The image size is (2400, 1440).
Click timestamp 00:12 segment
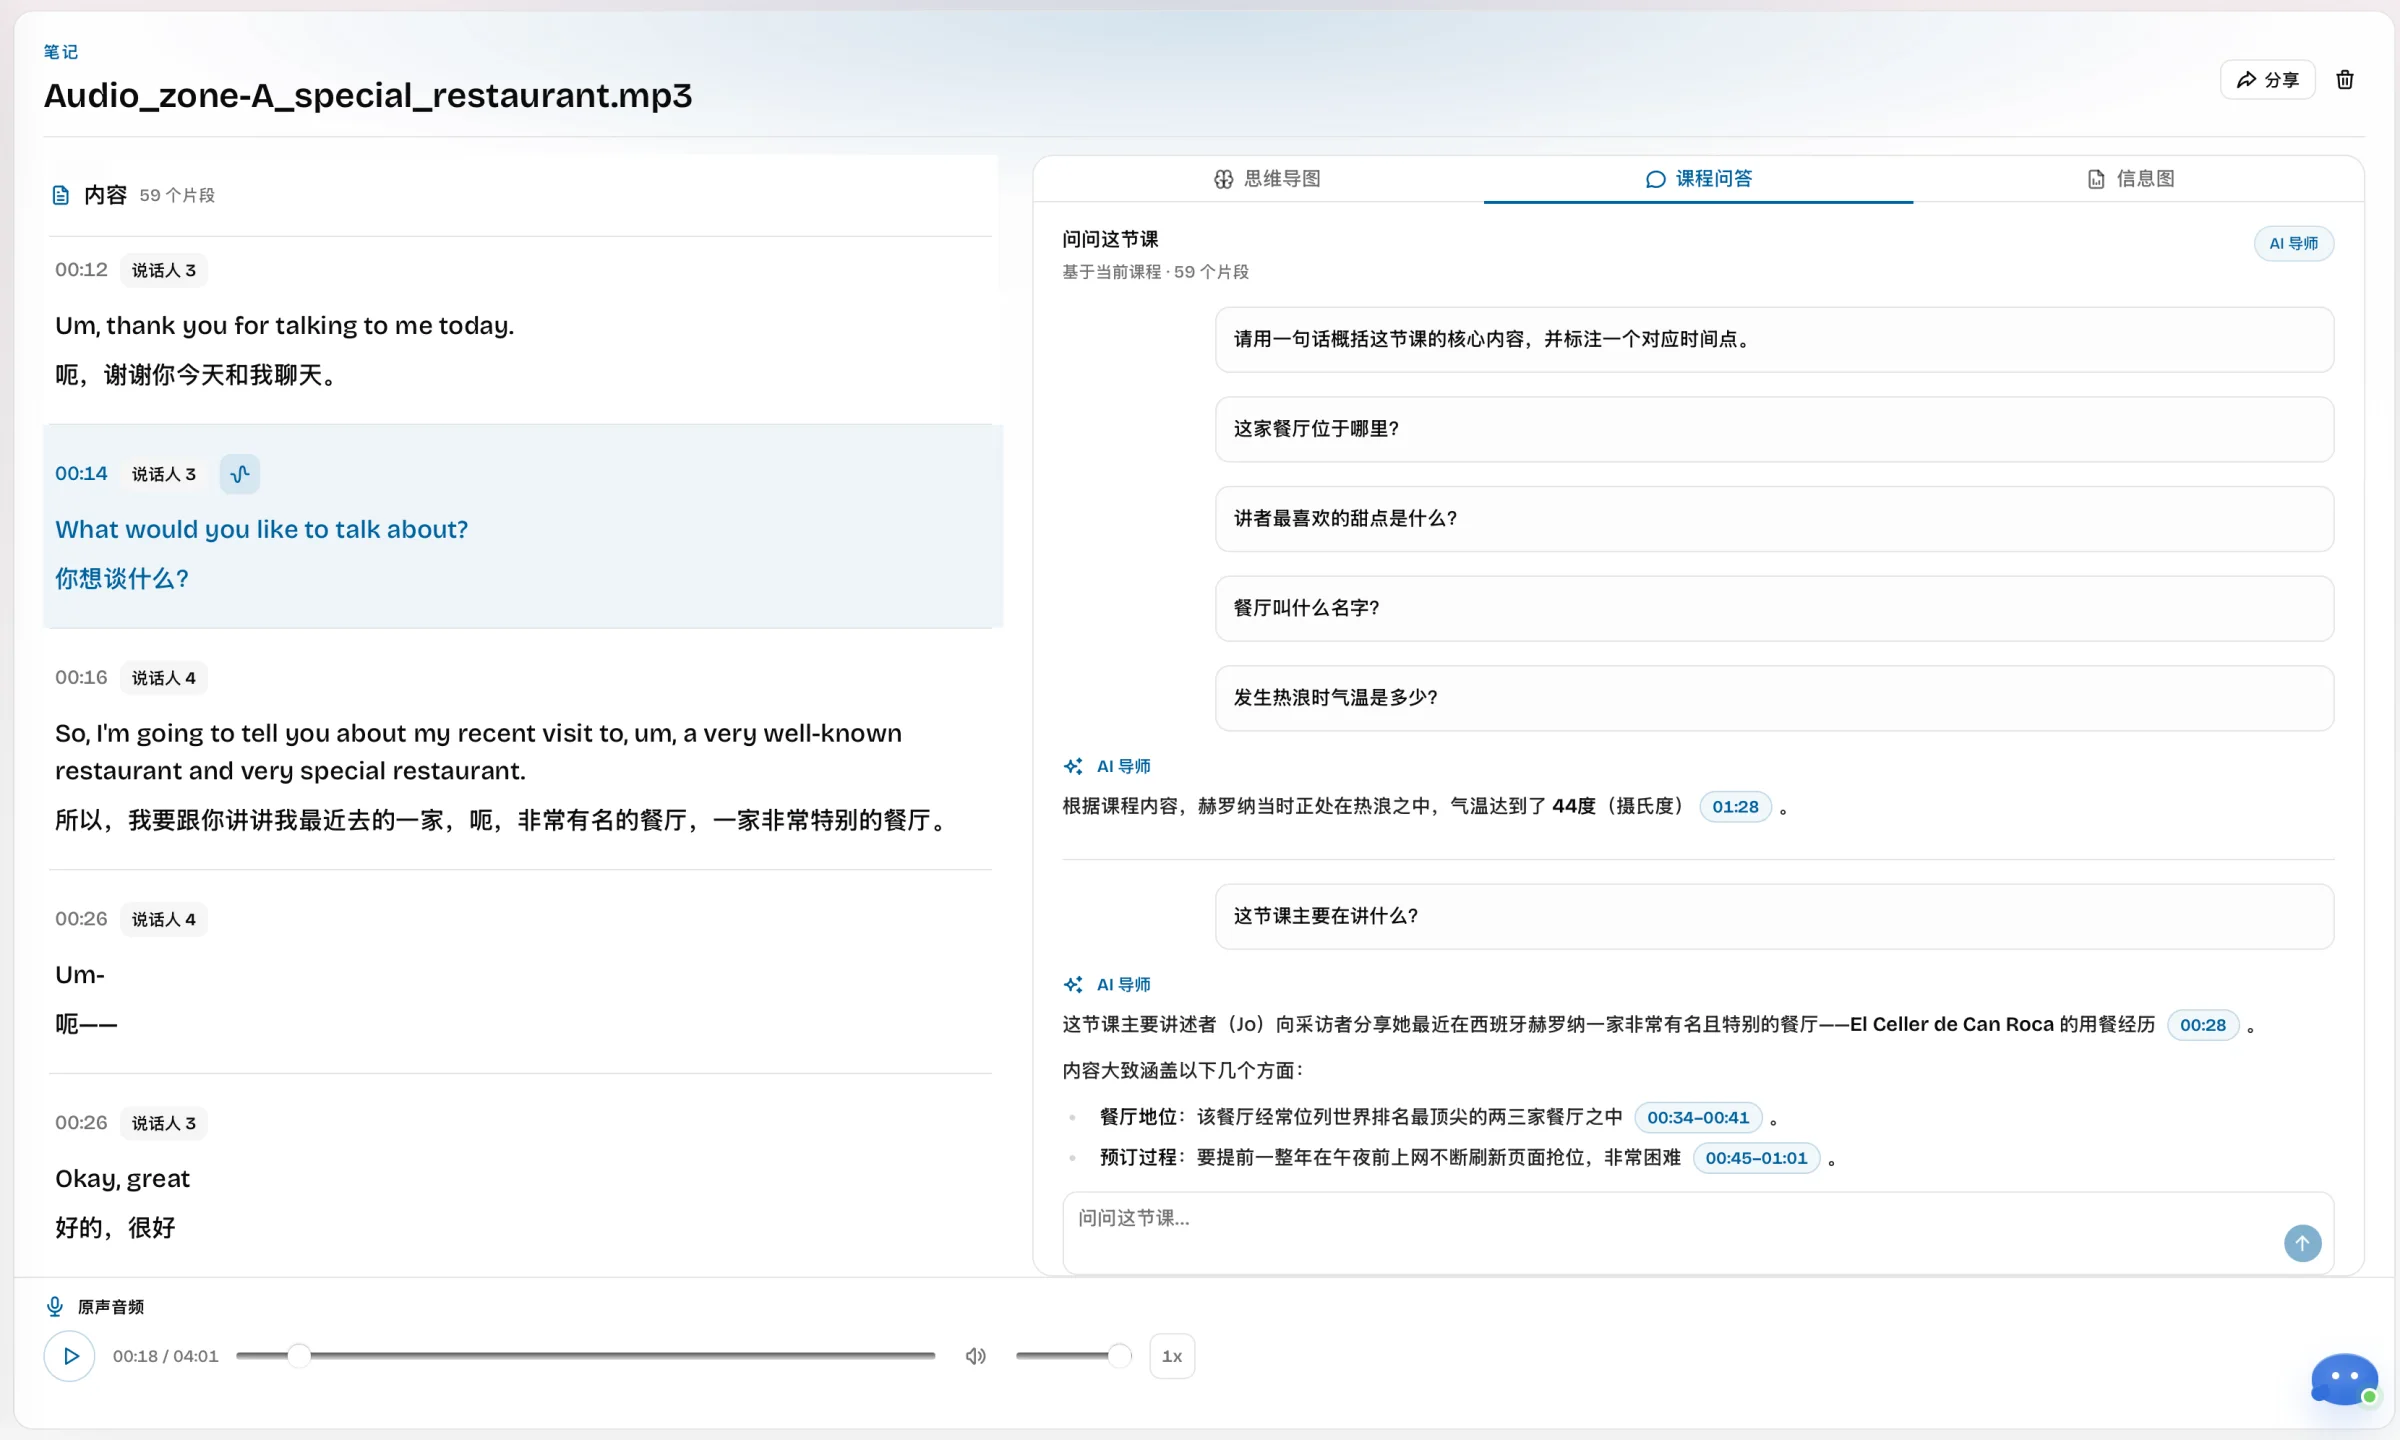point(81,270)
